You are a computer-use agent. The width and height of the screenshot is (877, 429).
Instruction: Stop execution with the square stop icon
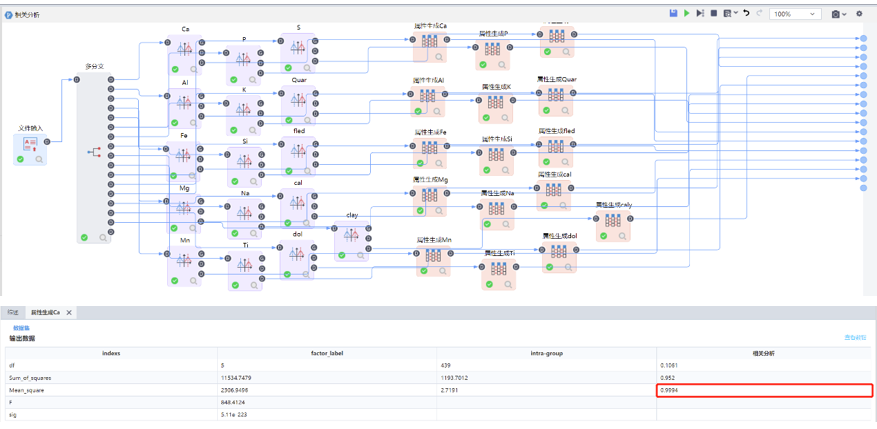coord(713,14)
